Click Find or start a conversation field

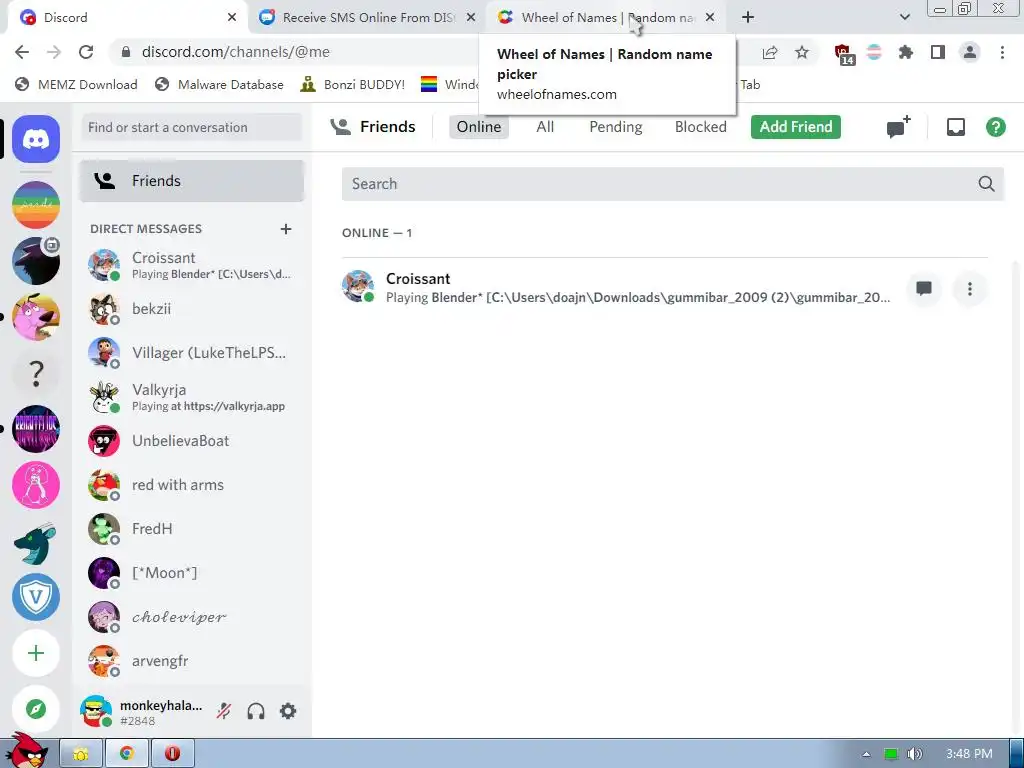(192, 127)
